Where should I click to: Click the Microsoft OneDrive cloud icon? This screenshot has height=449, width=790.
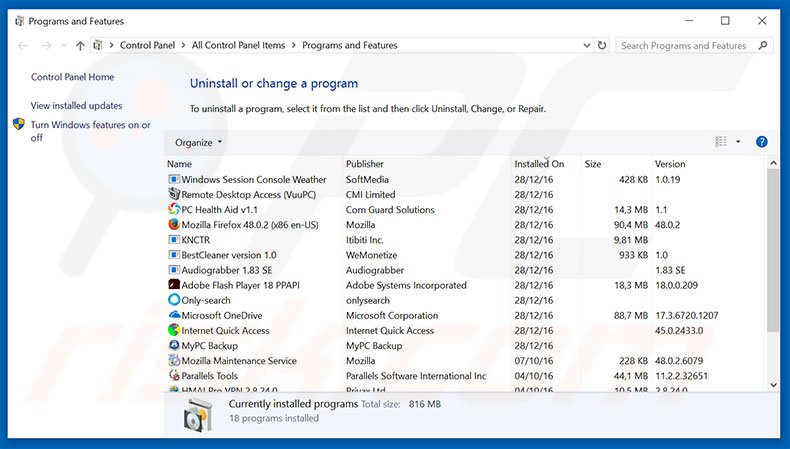tap(174, 315)
